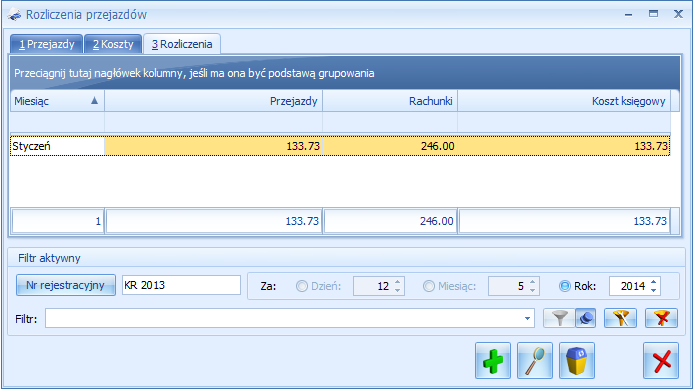Click the Rachunki column header
The width and height of the screenshot is (693, 389).
[390, 101]
